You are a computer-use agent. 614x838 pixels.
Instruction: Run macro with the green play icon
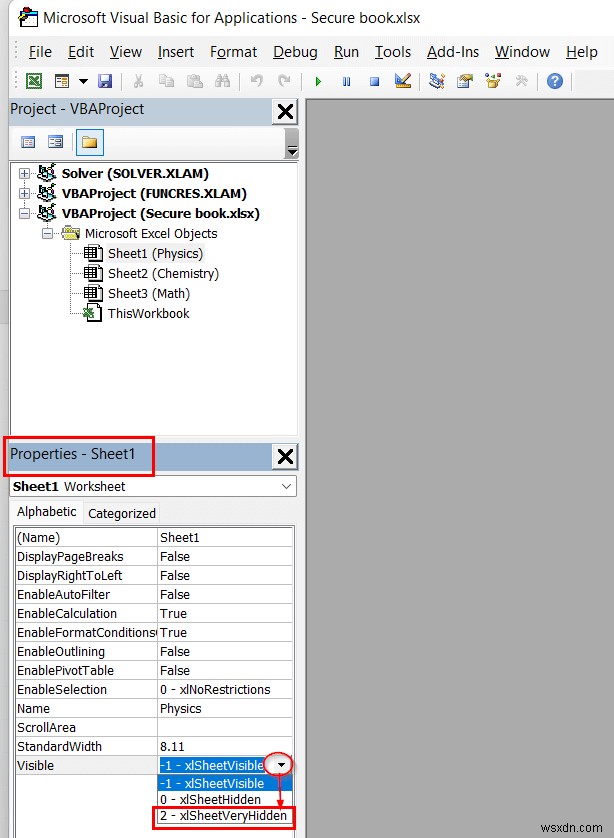318,82
